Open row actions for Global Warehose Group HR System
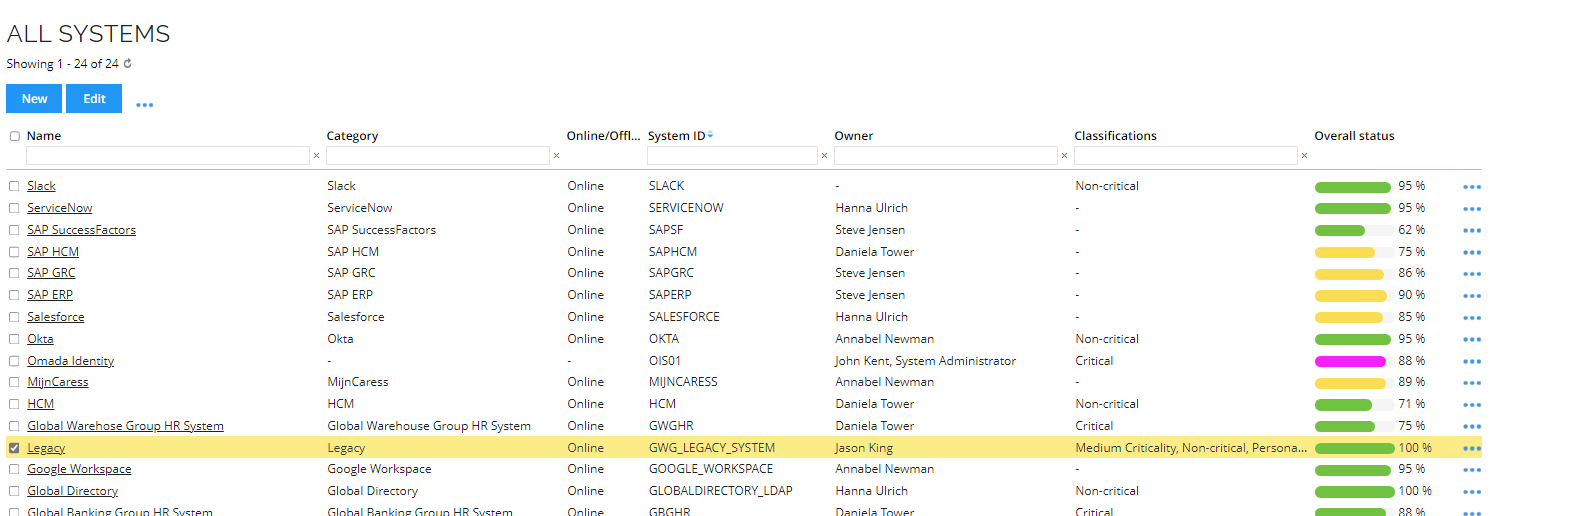The width and height of the screenshot is (1587, 516). (1472, 427)
